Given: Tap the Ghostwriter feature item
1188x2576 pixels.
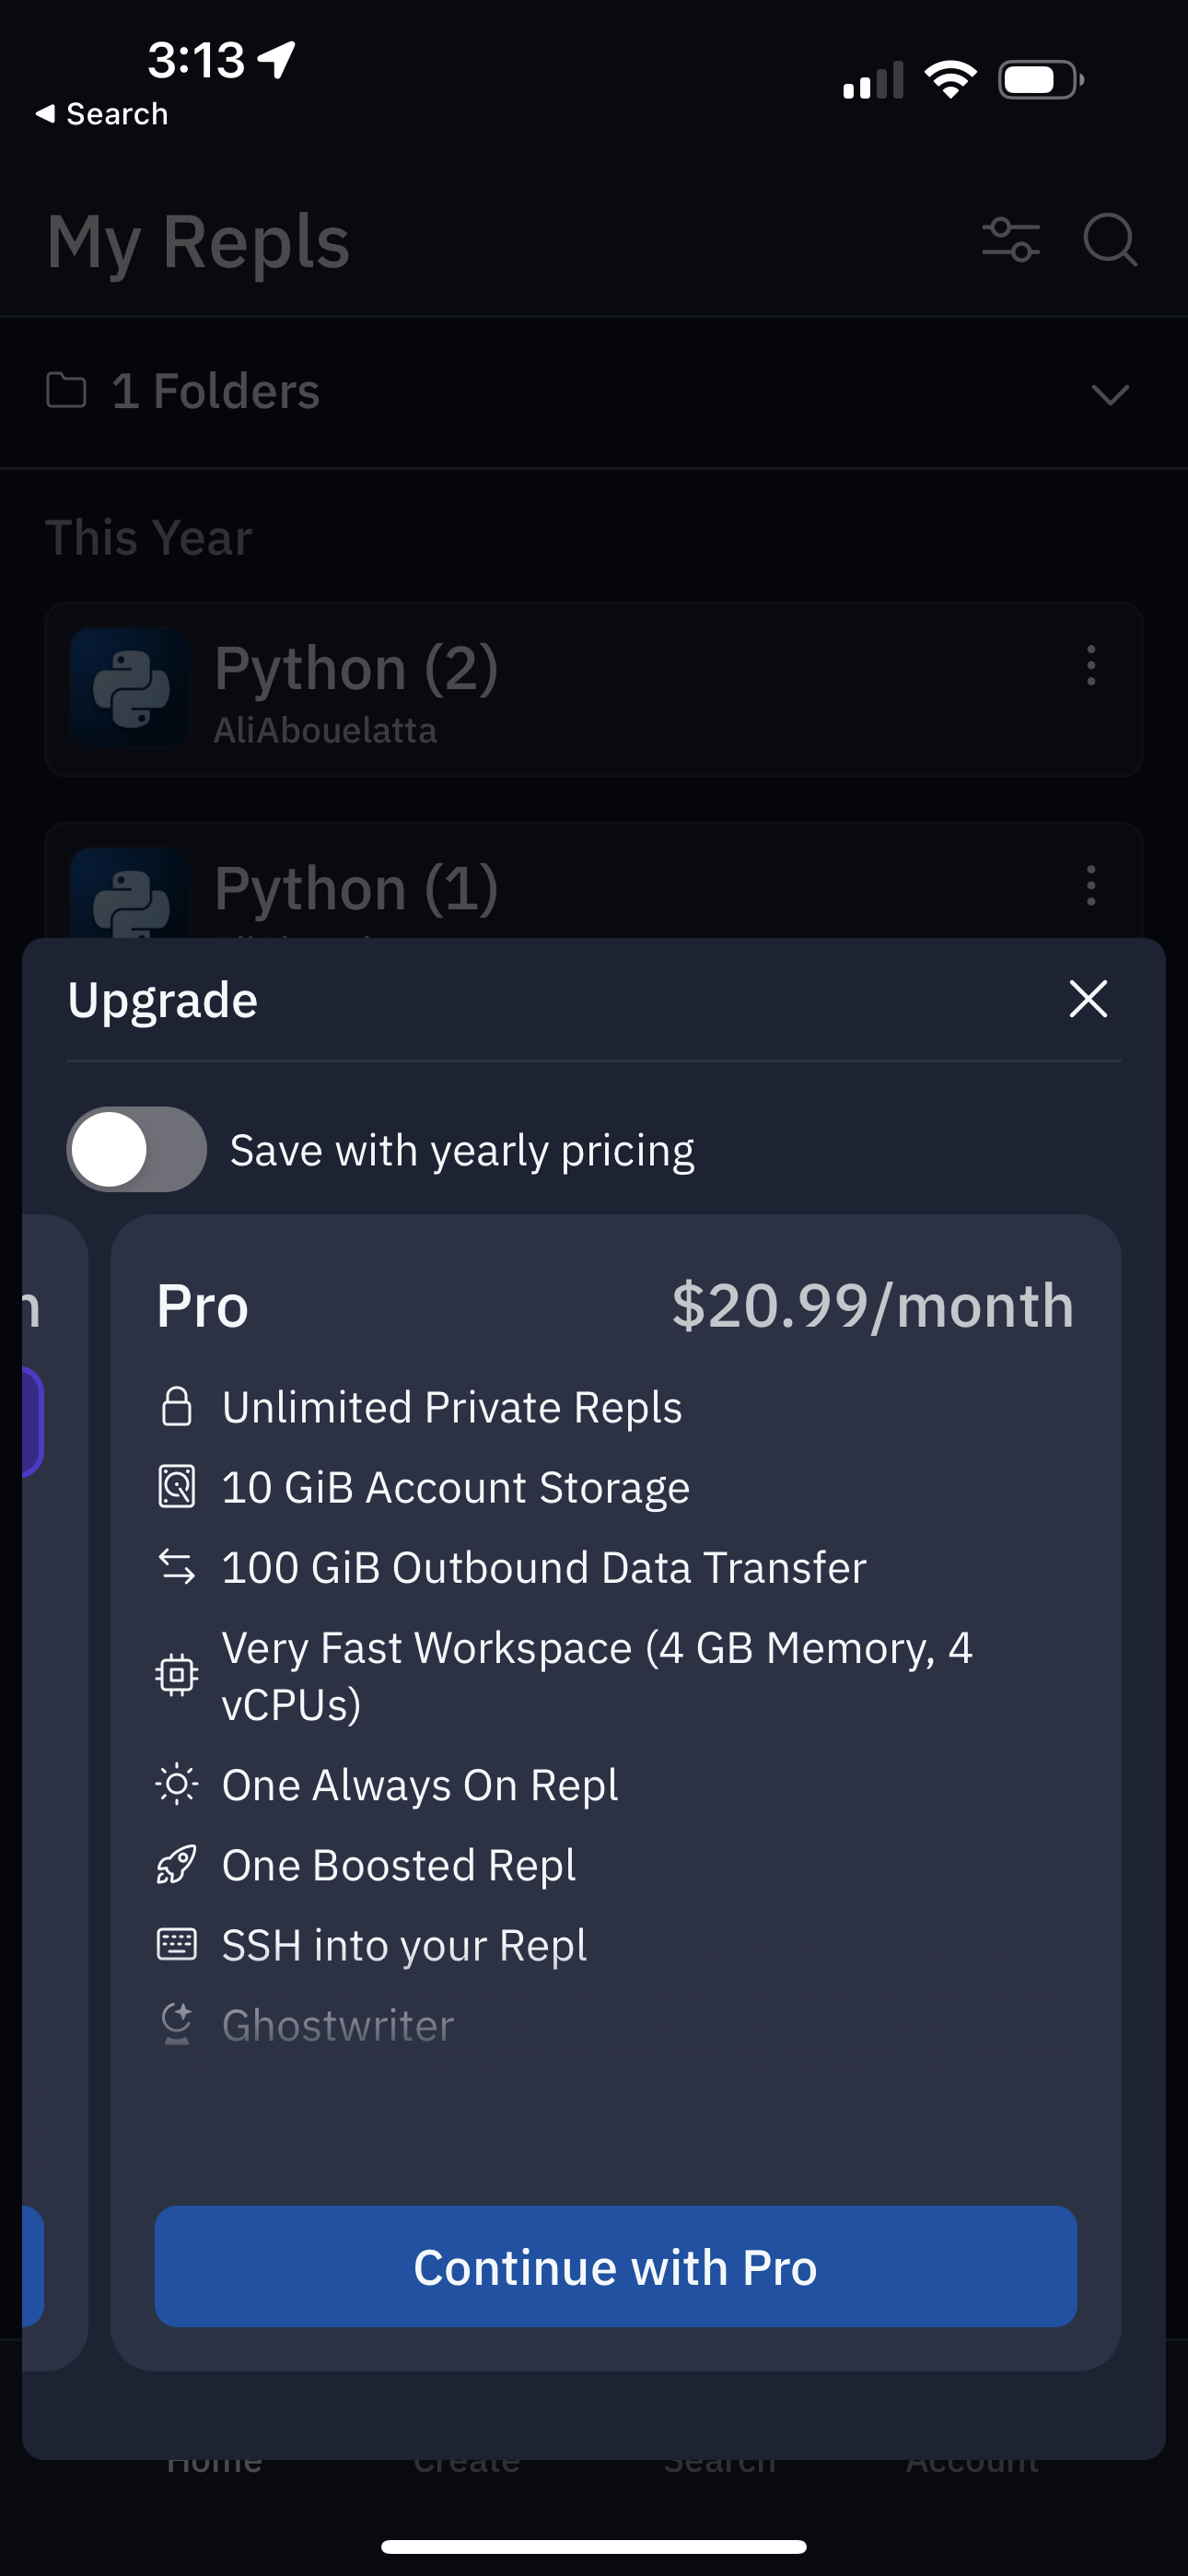Looking at the screenshot, I should [x=338, y=2025].
